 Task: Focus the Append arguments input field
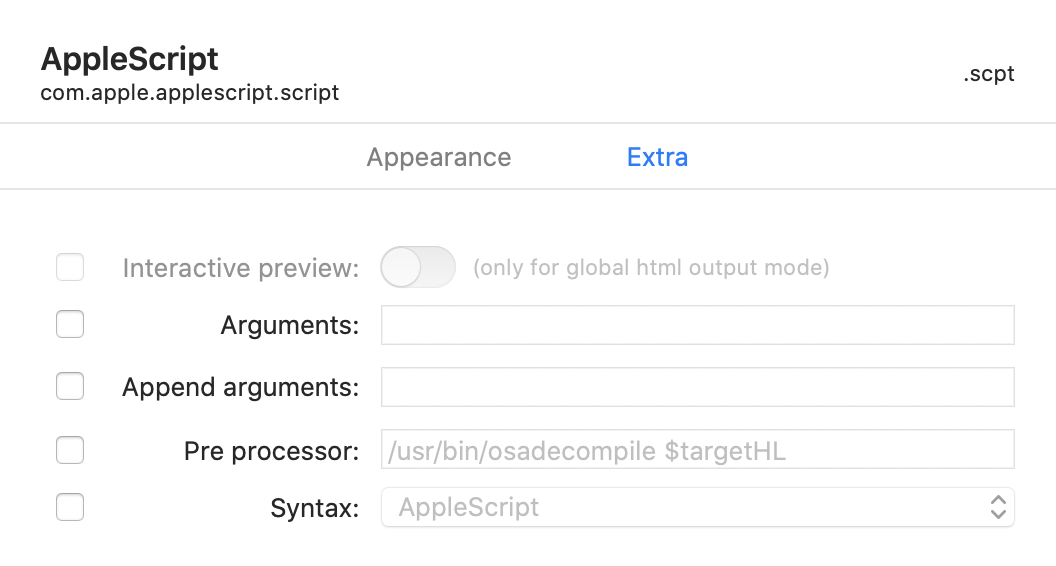pyautogui.click(x=697, y=387)
